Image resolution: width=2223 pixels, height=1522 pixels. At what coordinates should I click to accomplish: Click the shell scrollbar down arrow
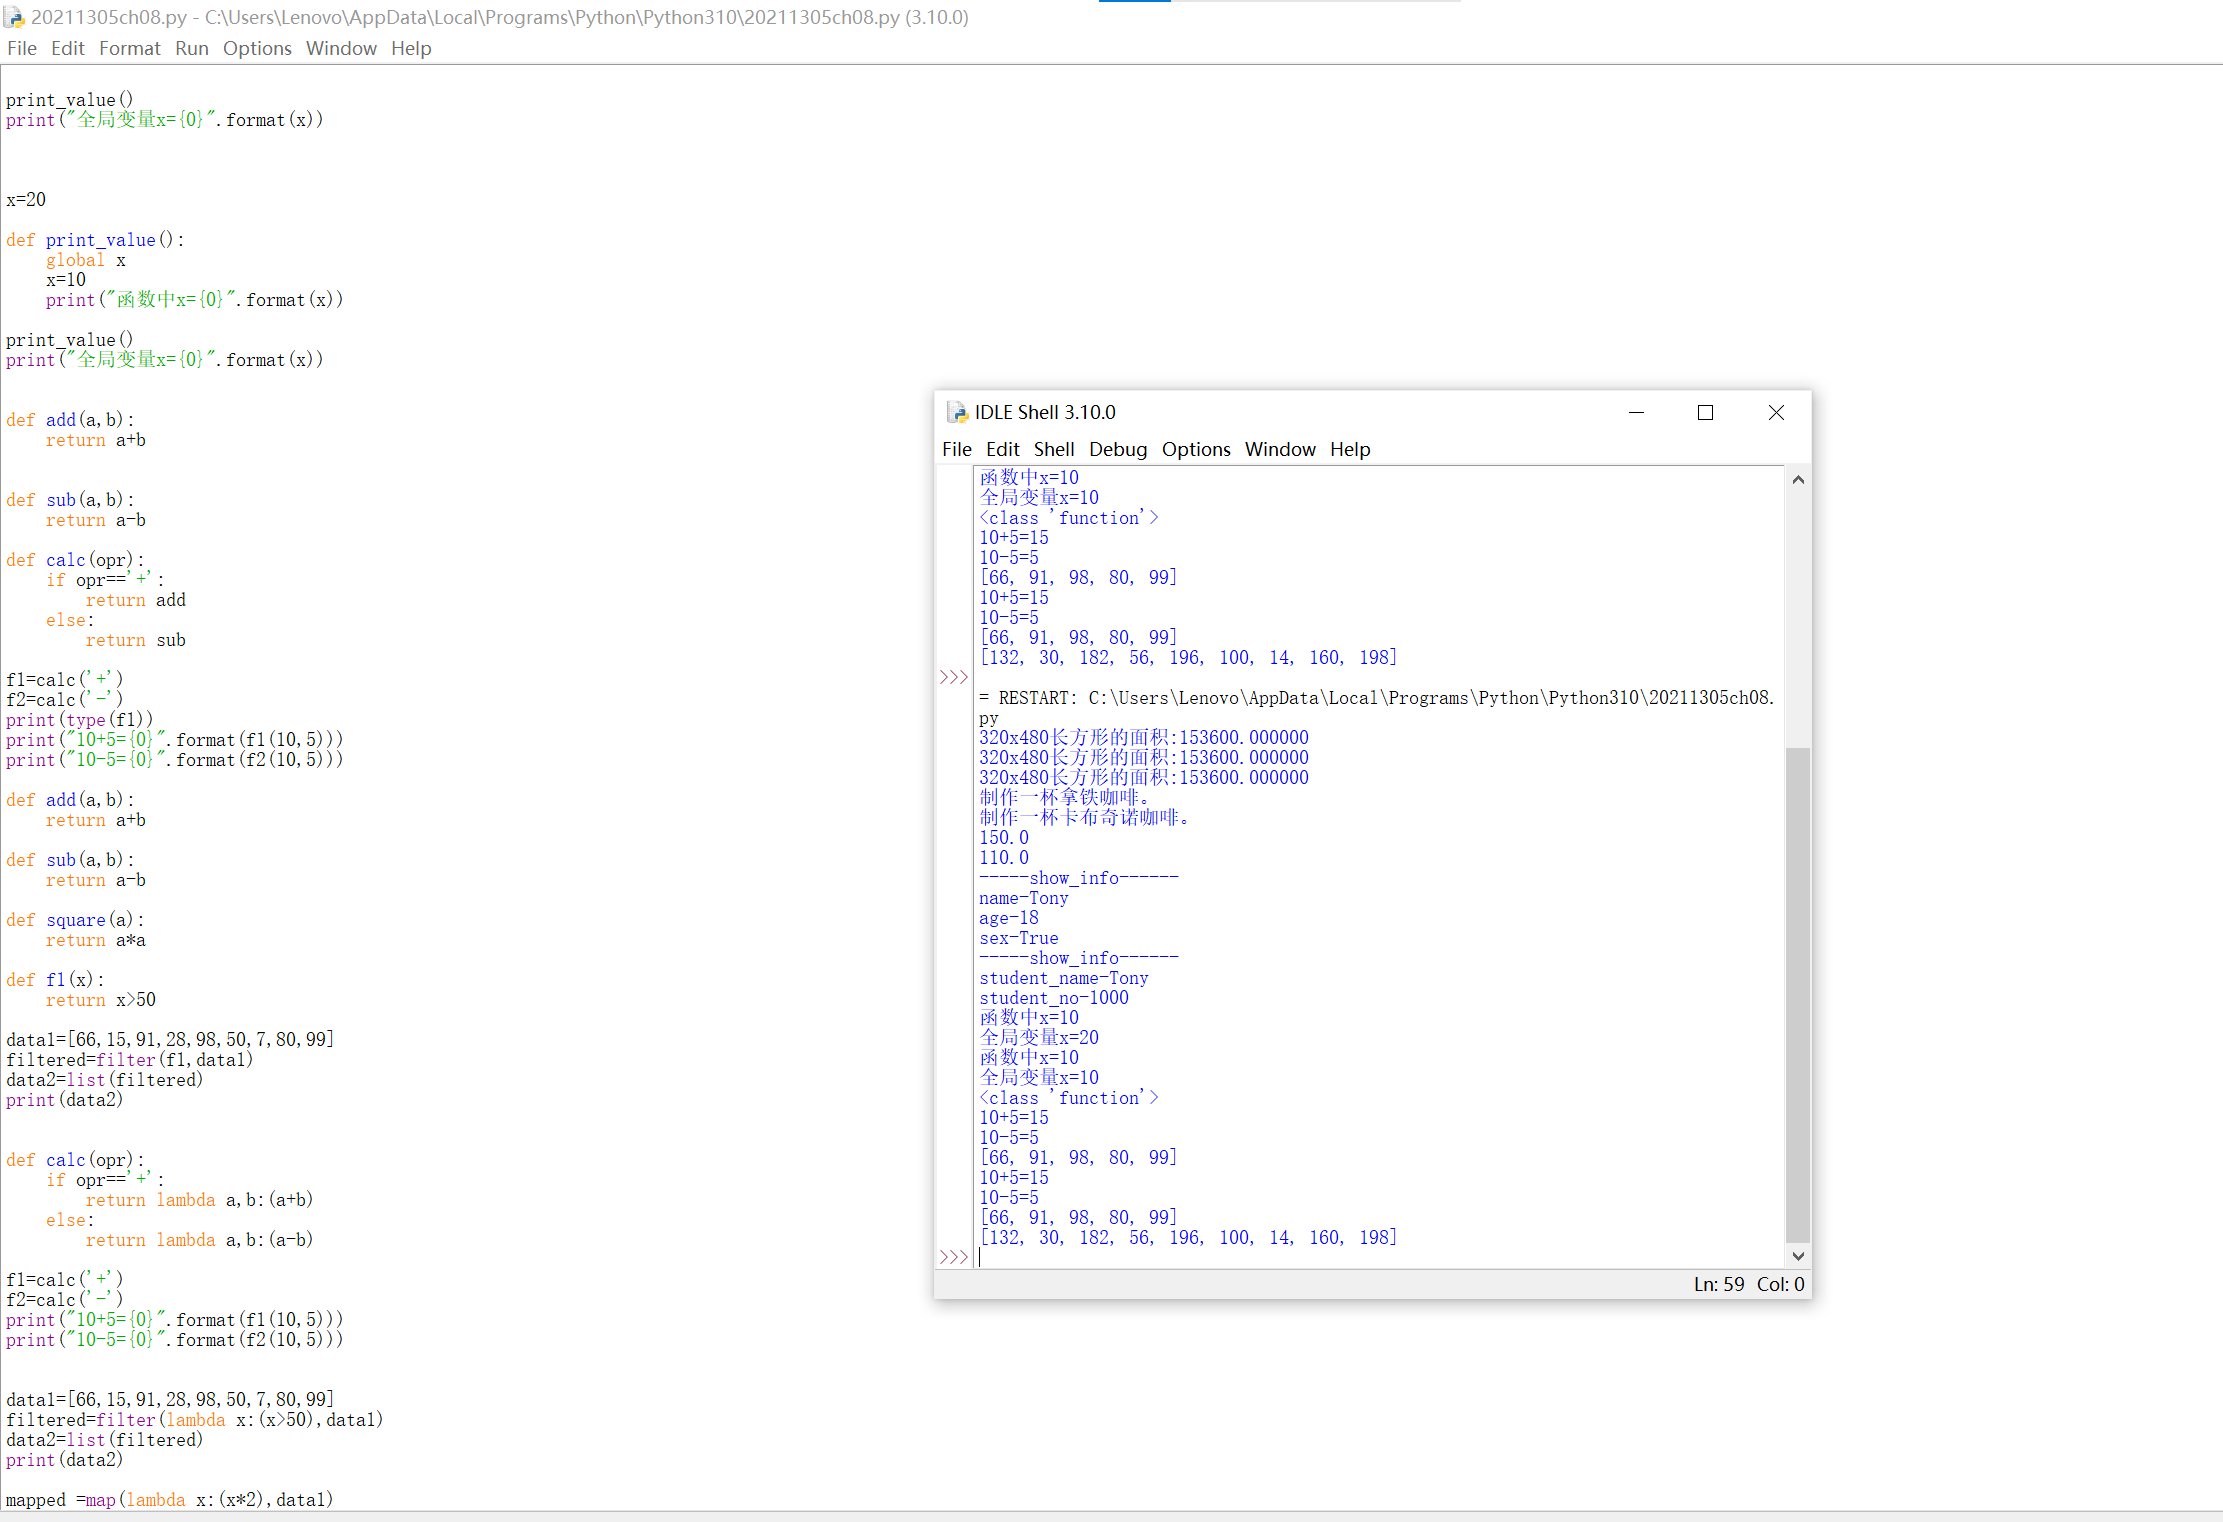point(1797,1256)
